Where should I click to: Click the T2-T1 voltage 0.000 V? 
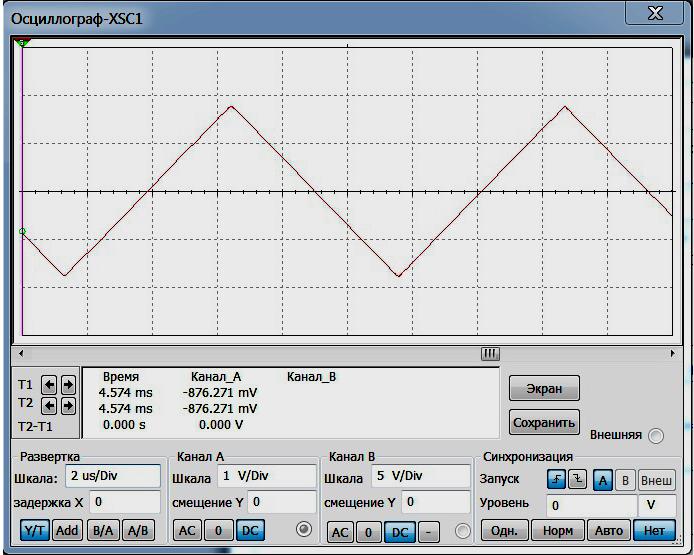(x=221, y=425)
